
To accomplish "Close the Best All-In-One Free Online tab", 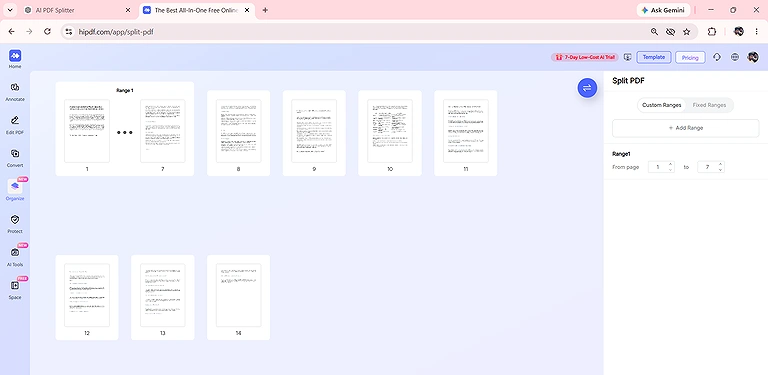I will click(247, 10).
